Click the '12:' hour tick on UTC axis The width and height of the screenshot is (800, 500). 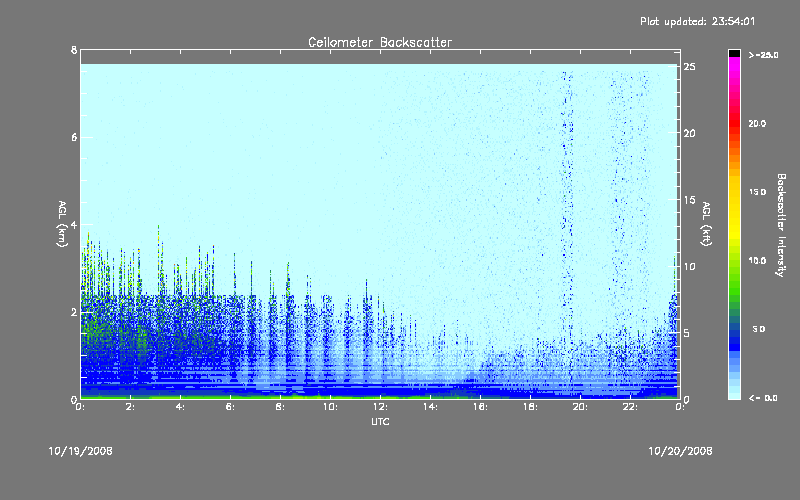(380, 407)
